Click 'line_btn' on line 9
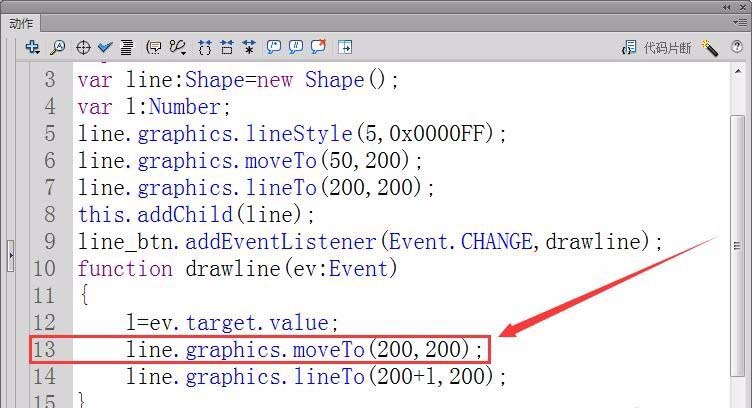 click(x=125, y=242)
